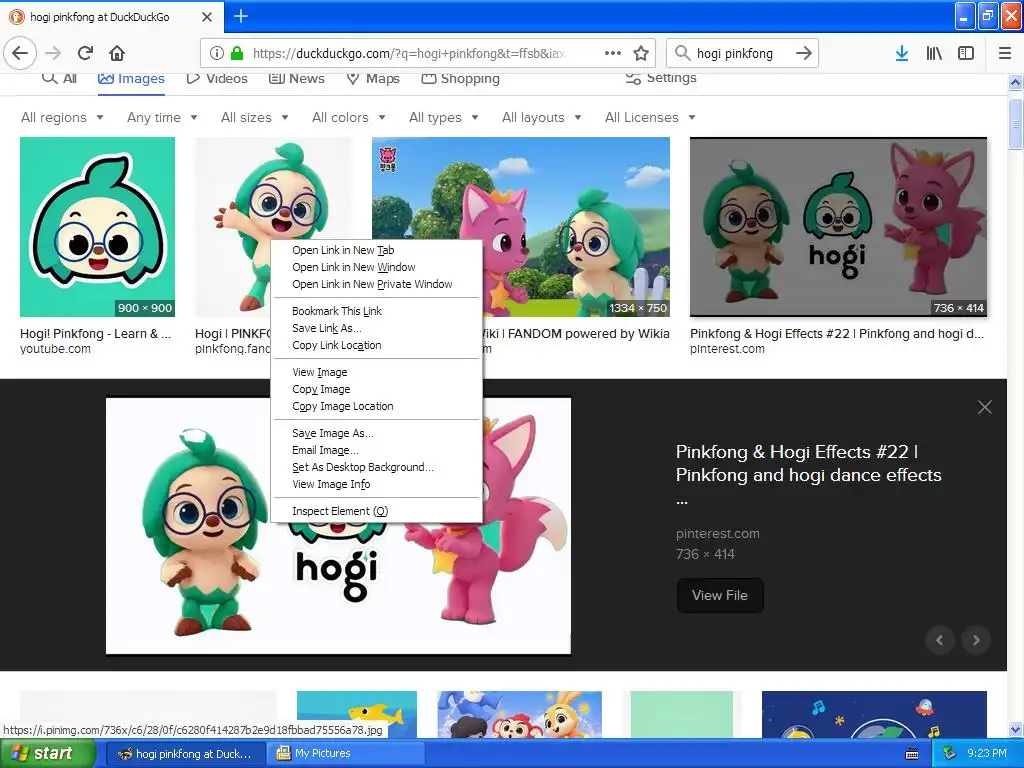Switch to the Images tab
The height and width of the screenshot is (768, 1024).
tap(131, 78)
